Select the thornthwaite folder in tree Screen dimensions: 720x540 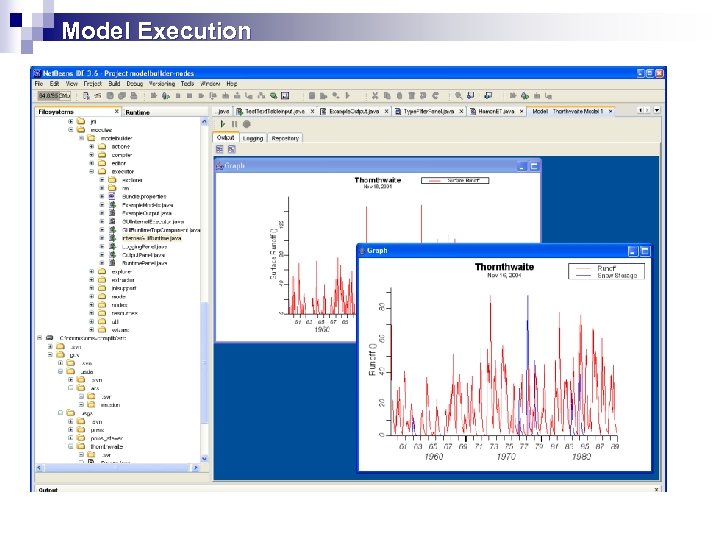point(107,446)
